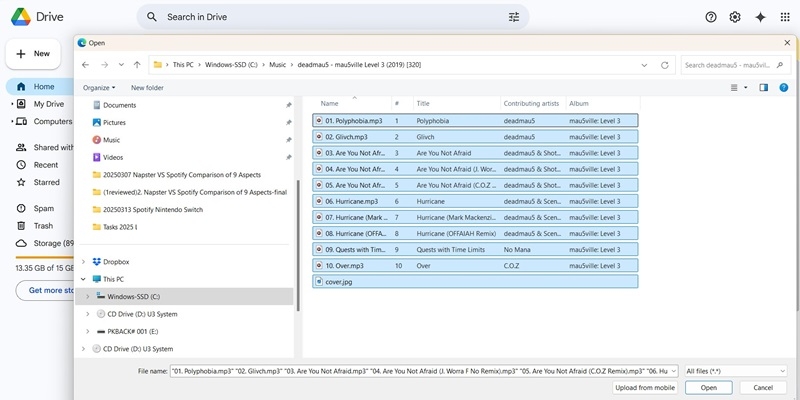The image size is (800, 400).
Task: Open the Drive help icon
Action: 711,17
